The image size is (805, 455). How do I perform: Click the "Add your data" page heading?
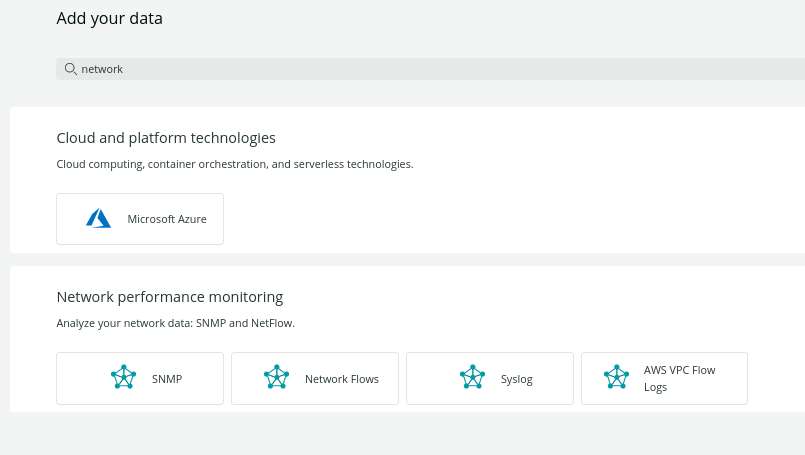[109, 18]
